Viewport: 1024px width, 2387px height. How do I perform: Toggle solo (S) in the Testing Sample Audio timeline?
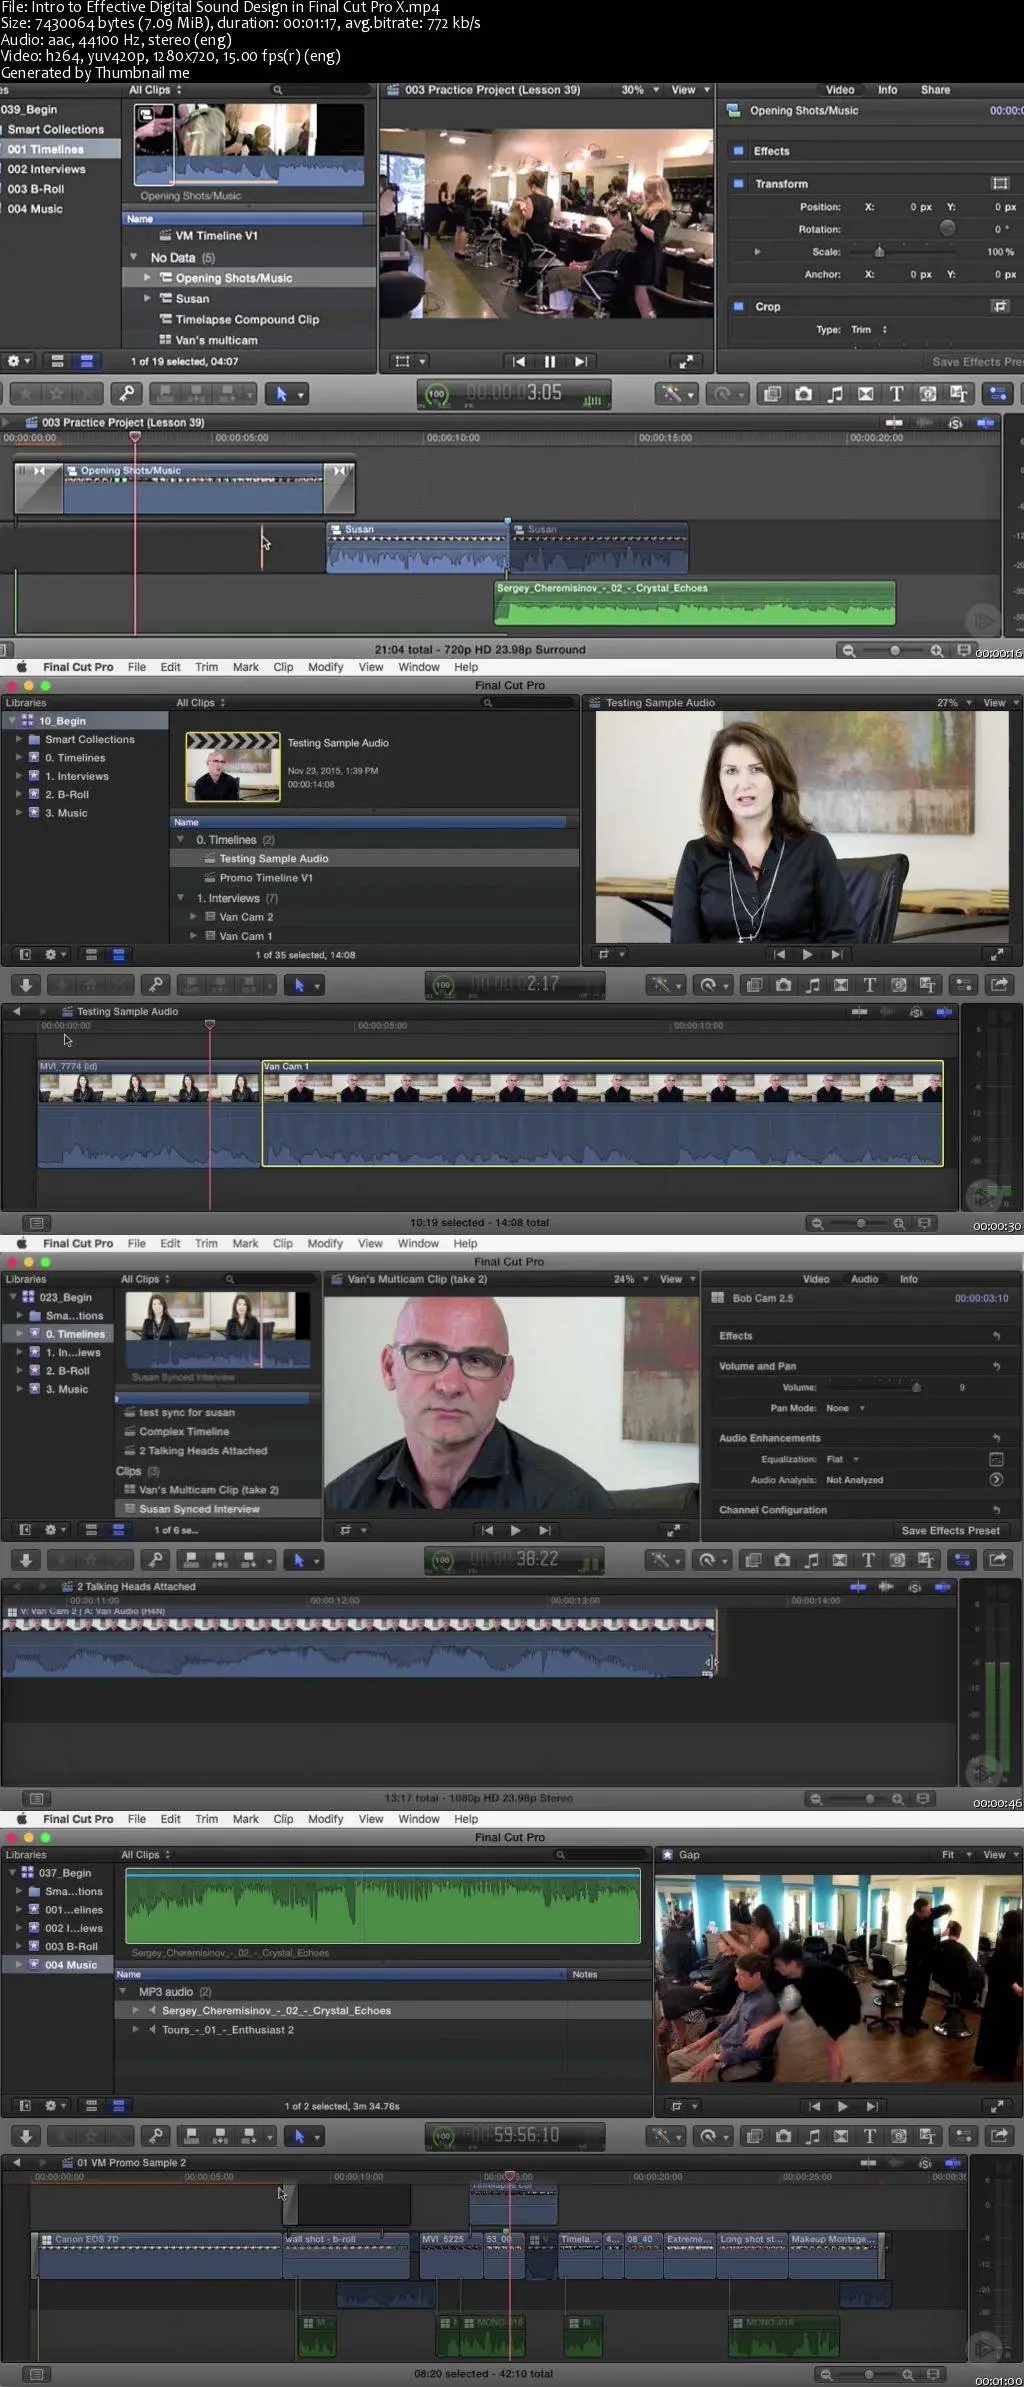point(916,1012)
